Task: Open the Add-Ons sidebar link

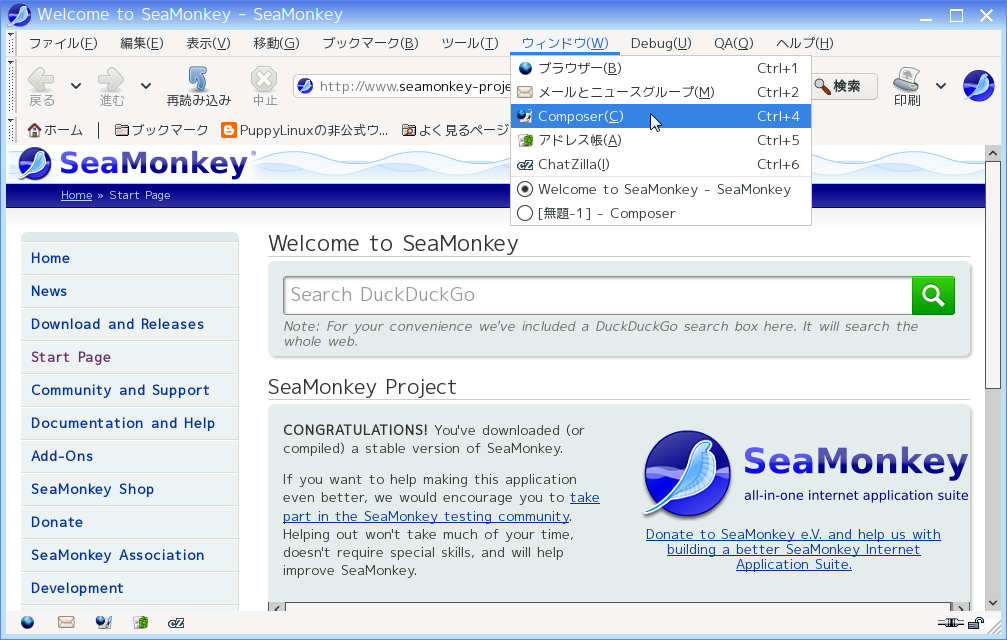Action: pos(62,456)
